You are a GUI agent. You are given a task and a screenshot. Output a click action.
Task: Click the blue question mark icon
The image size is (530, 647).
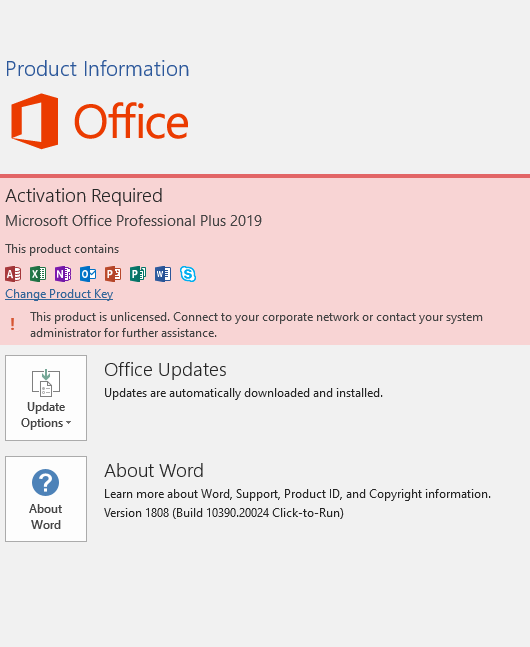[x=45, y=482]
